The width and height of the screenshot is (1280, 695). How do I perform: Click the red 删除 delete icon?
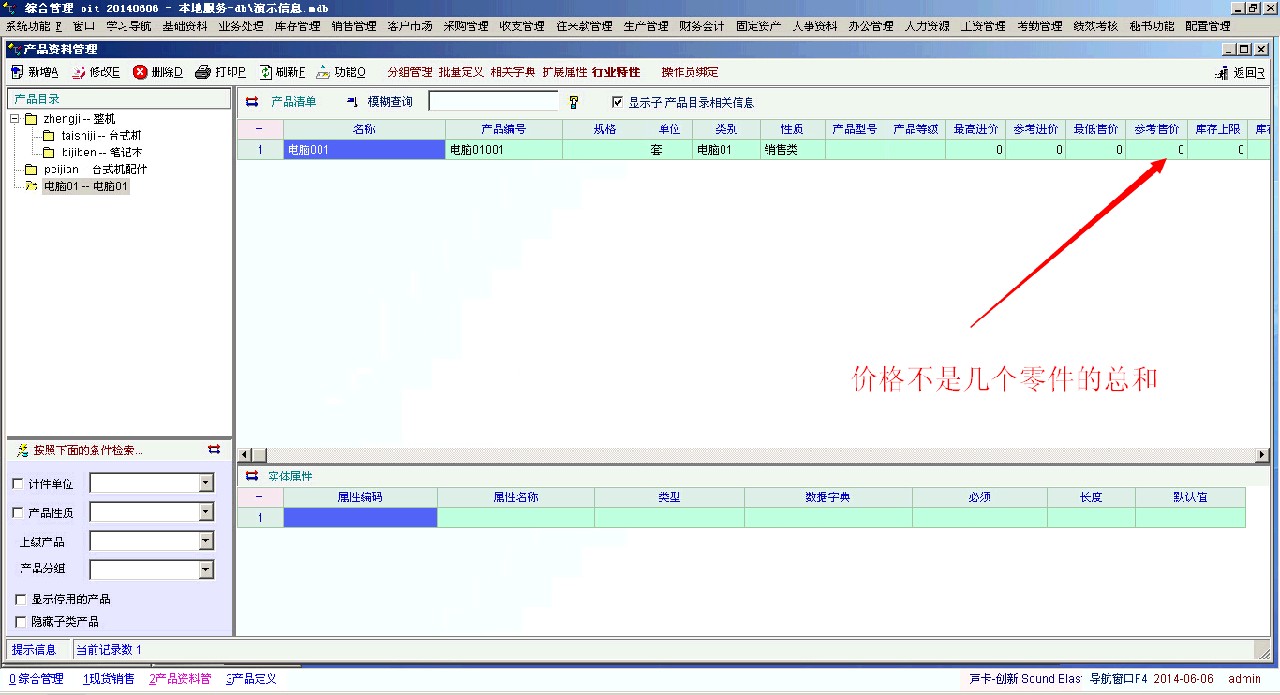140,72
